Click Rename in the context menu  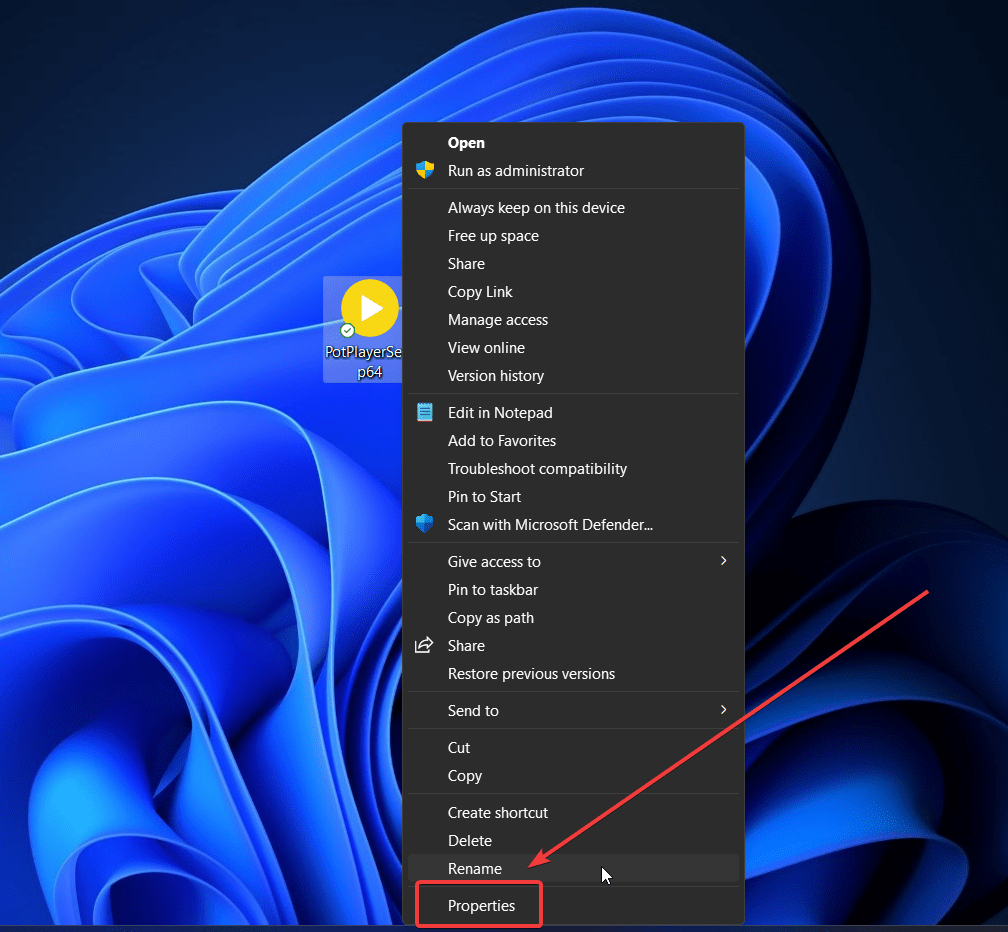475,869
